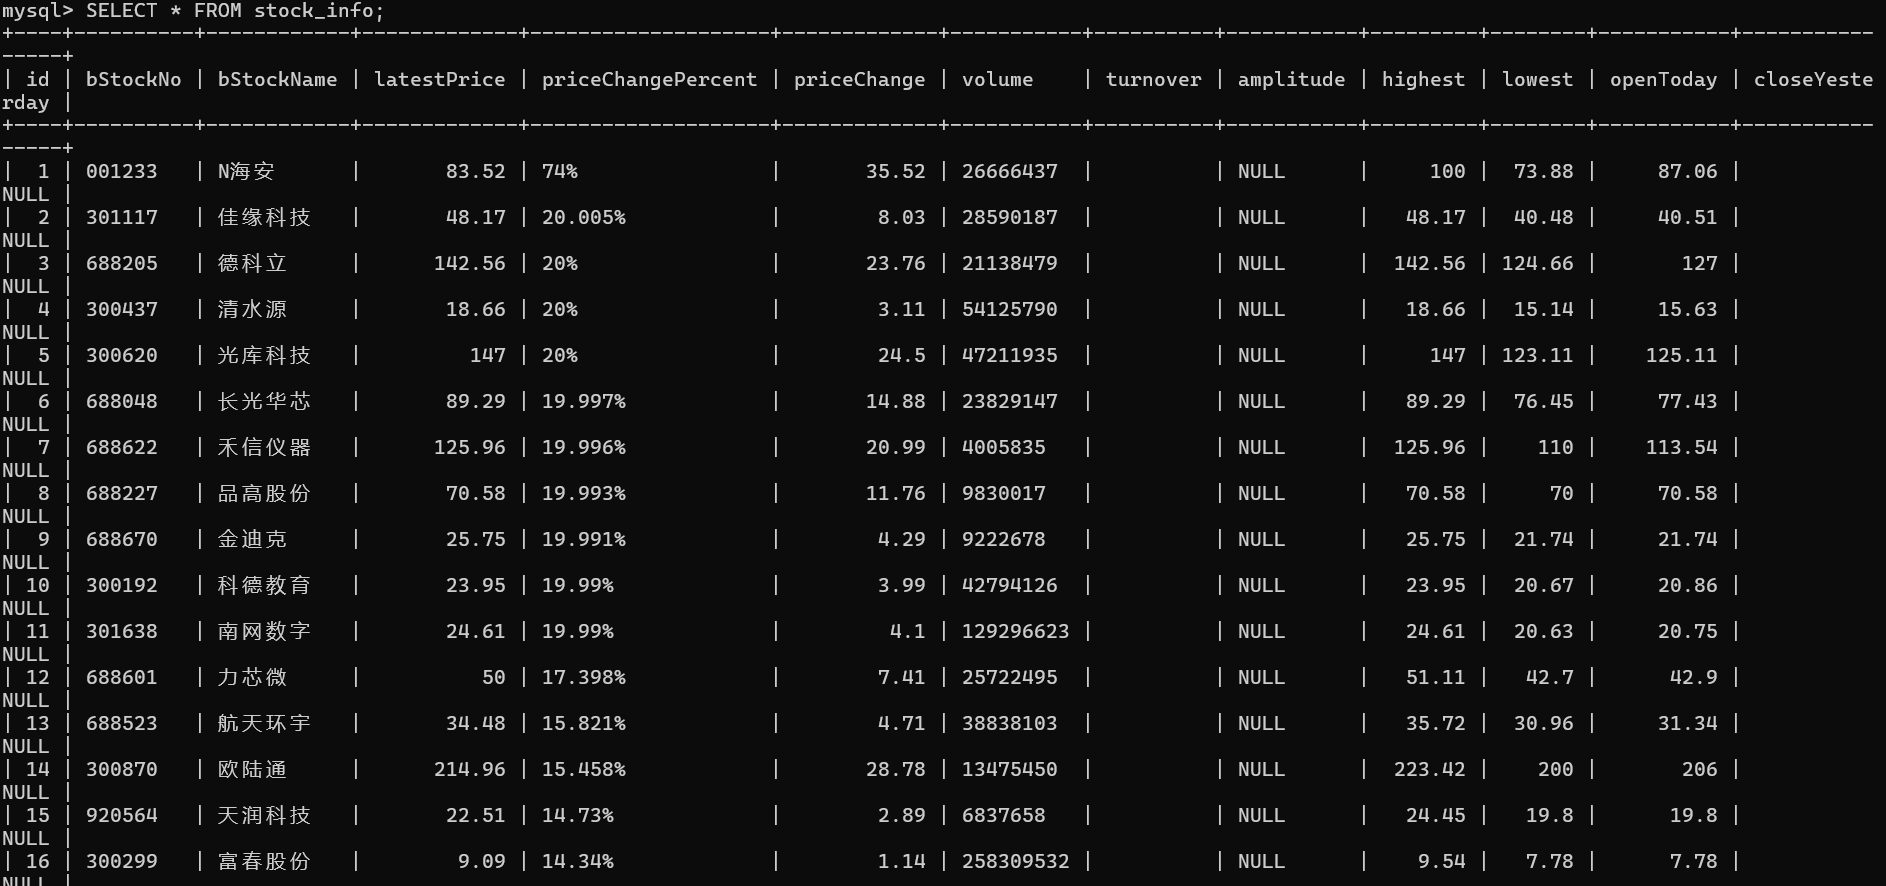This screenshot has height=886, width=1886.
Task: Click stock name 欧陆通
Action: 252,769
